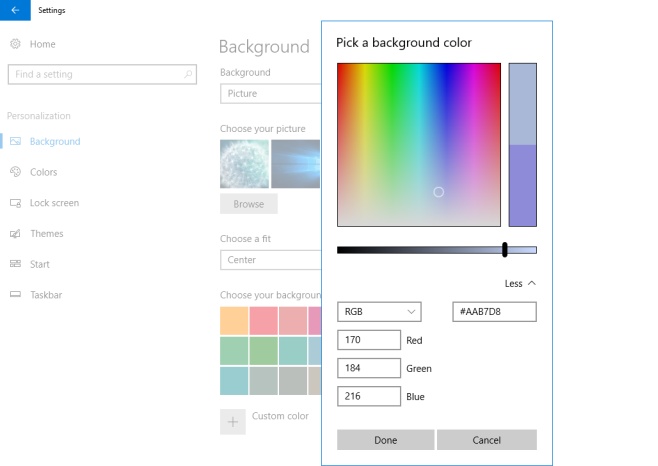
Task: Select the pink swatch in first row
Action: (x=264, y=320)
